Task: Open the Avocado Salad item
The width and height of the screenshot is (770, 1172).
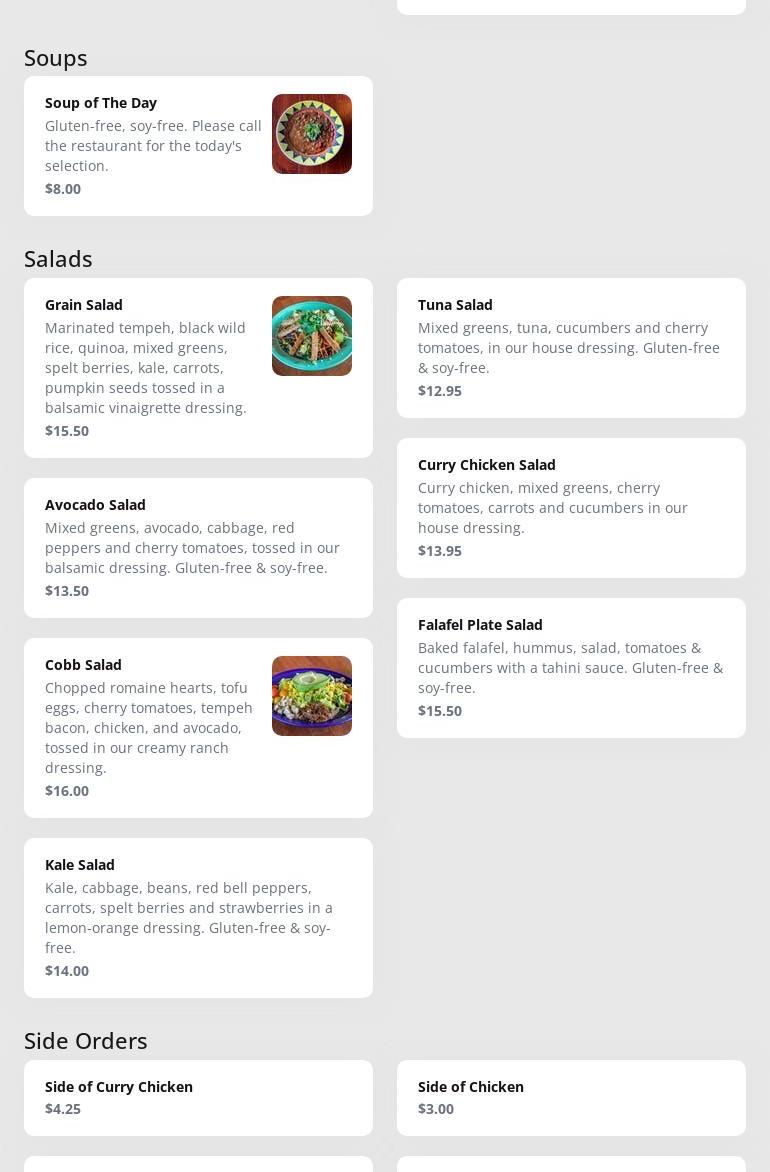Action: click(198, 548)
